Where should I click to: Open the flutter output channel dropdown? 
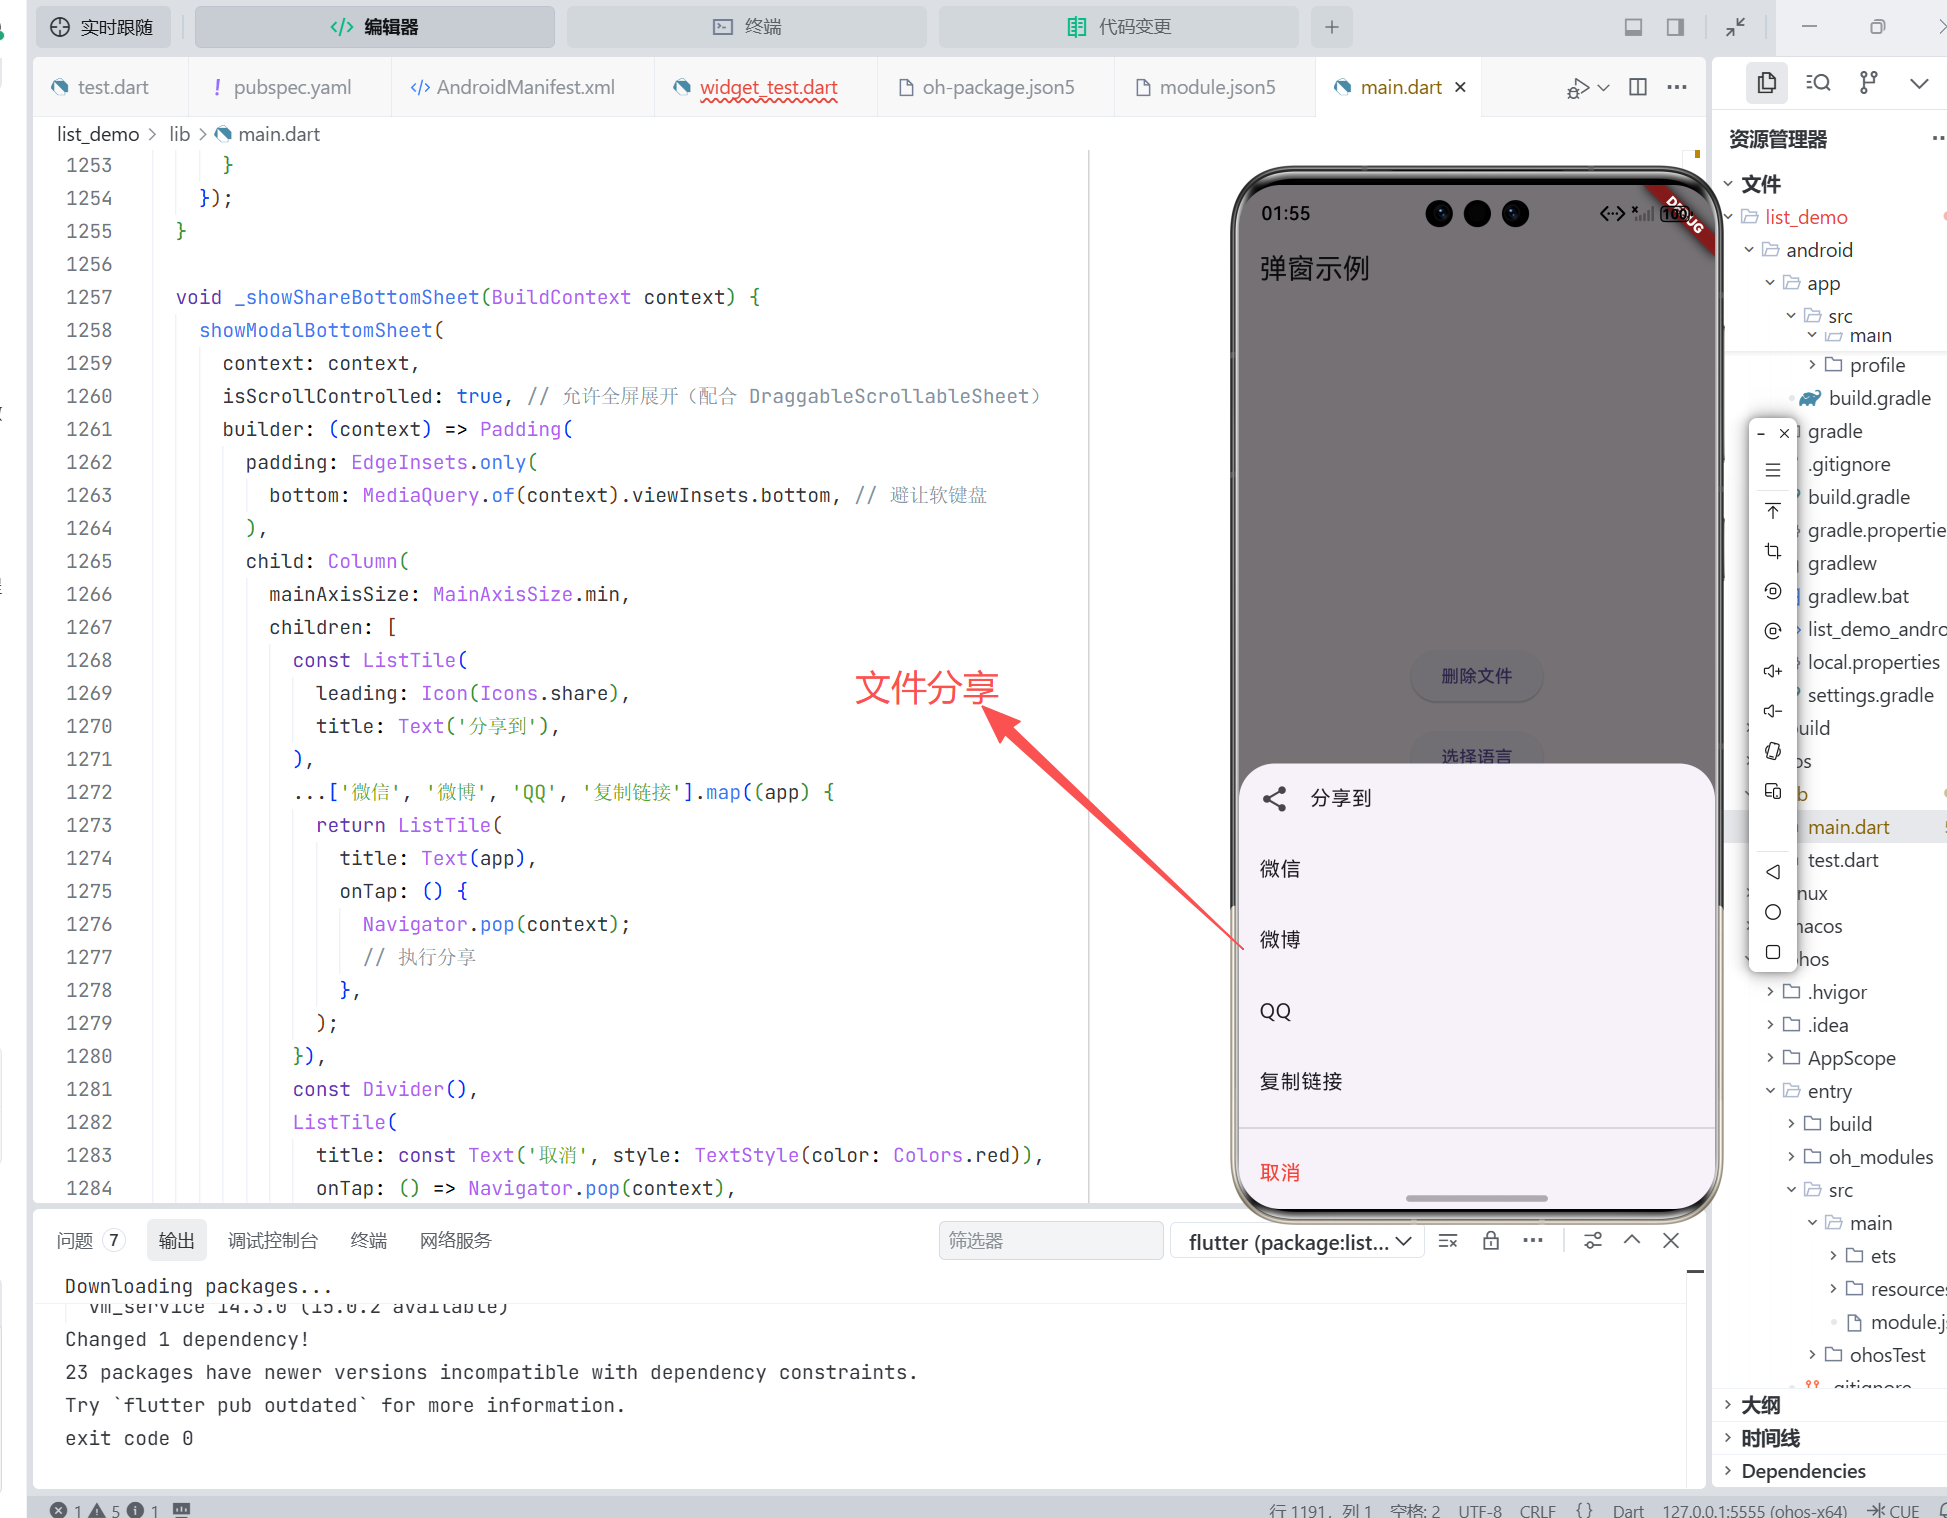1298,1241
